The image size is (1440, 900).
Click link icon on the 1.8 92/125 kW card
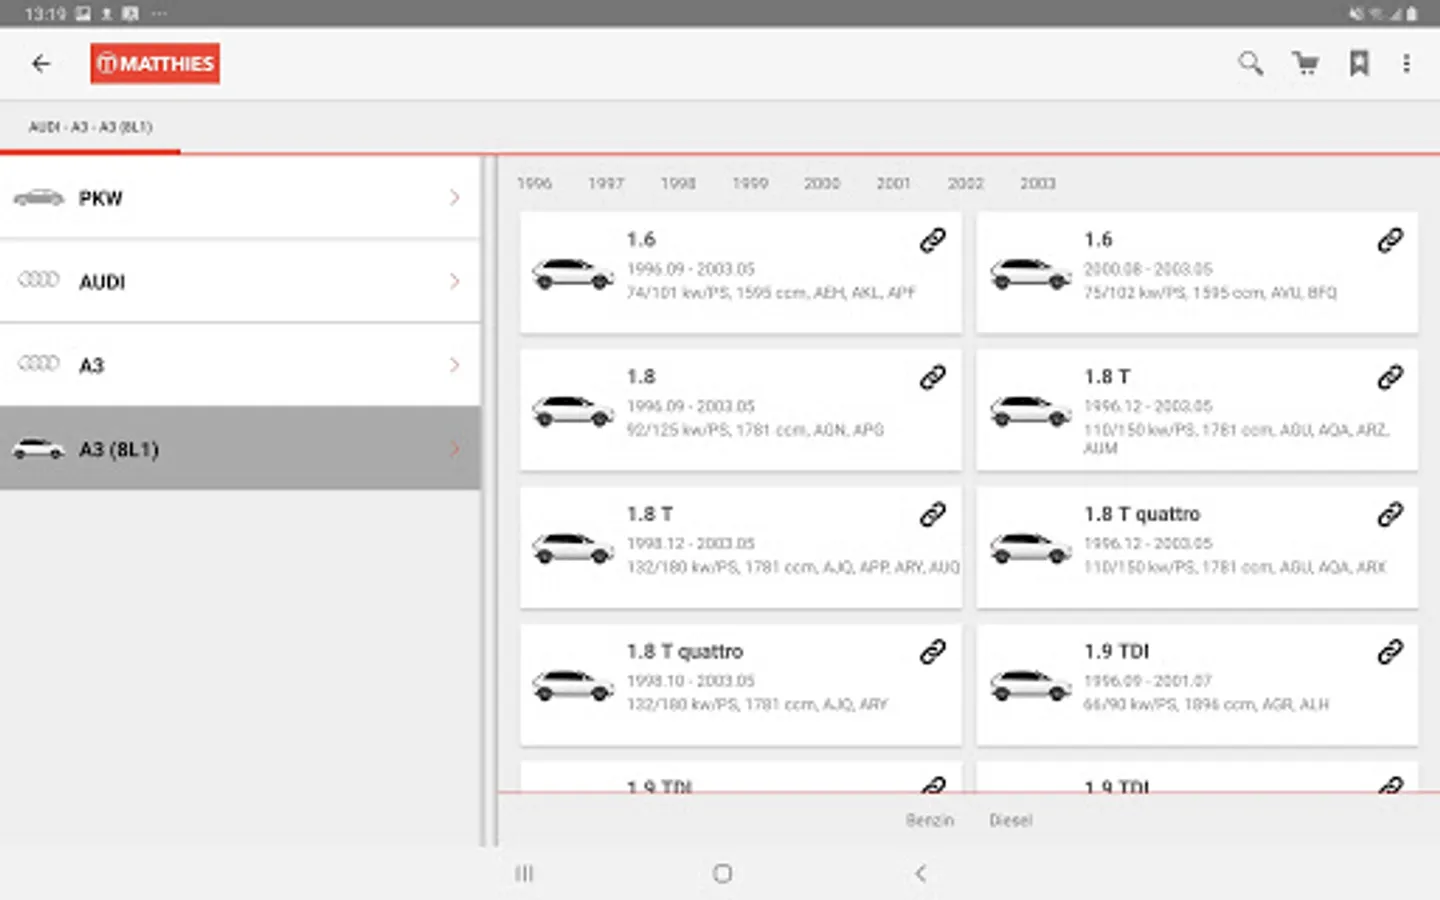[932, 377]
